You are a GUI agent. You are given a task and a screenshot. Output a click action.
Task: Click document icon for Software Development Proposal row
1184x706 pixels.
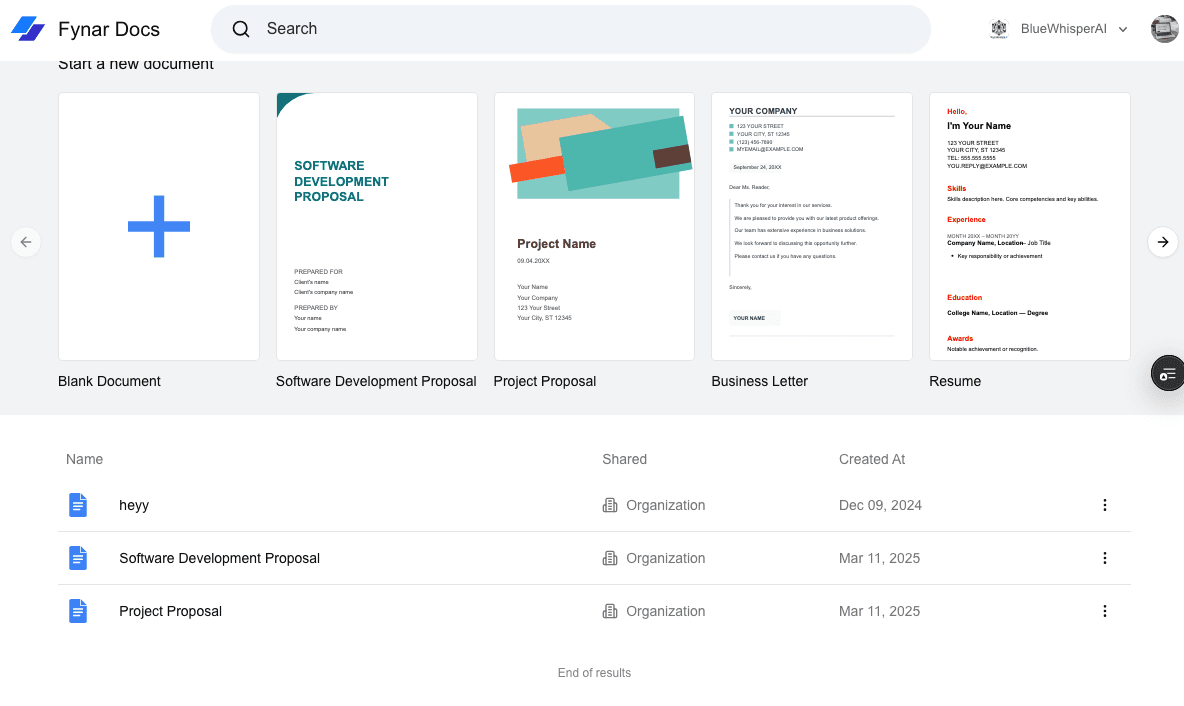click(x=78, y=558)
